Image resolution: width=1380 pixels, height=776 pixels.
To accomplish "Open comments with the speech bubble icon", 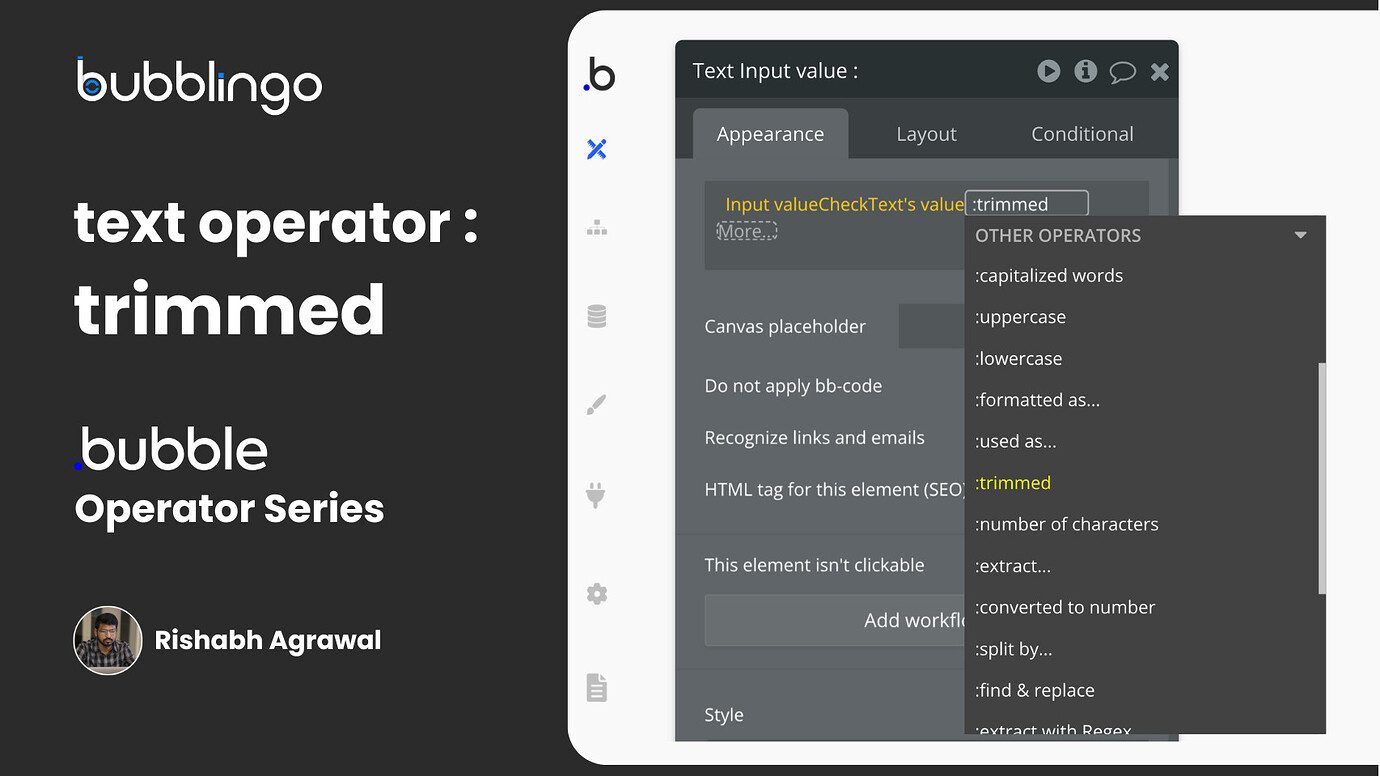I will click(x=1122, y=71).
